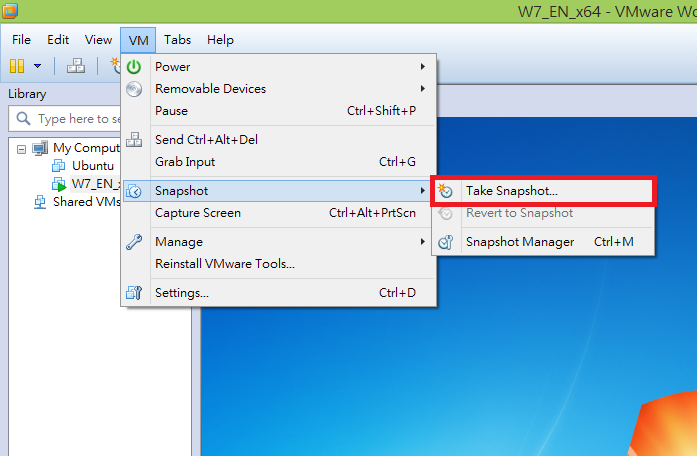Click the library search field
Image resolution: width=700 pixels, height=458 pixels.
pyautogui.click(x=70, y=119)
